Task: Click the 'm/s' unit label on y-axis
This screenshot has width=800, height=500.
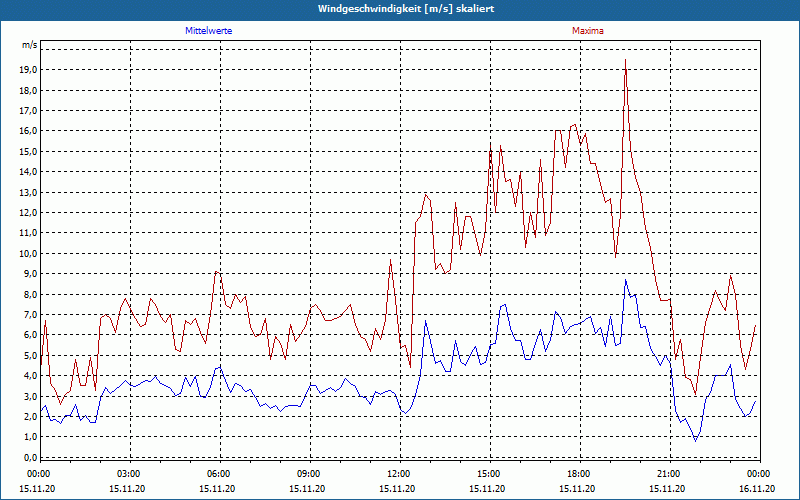Action: pyautogui.click(x=30, y=45)
